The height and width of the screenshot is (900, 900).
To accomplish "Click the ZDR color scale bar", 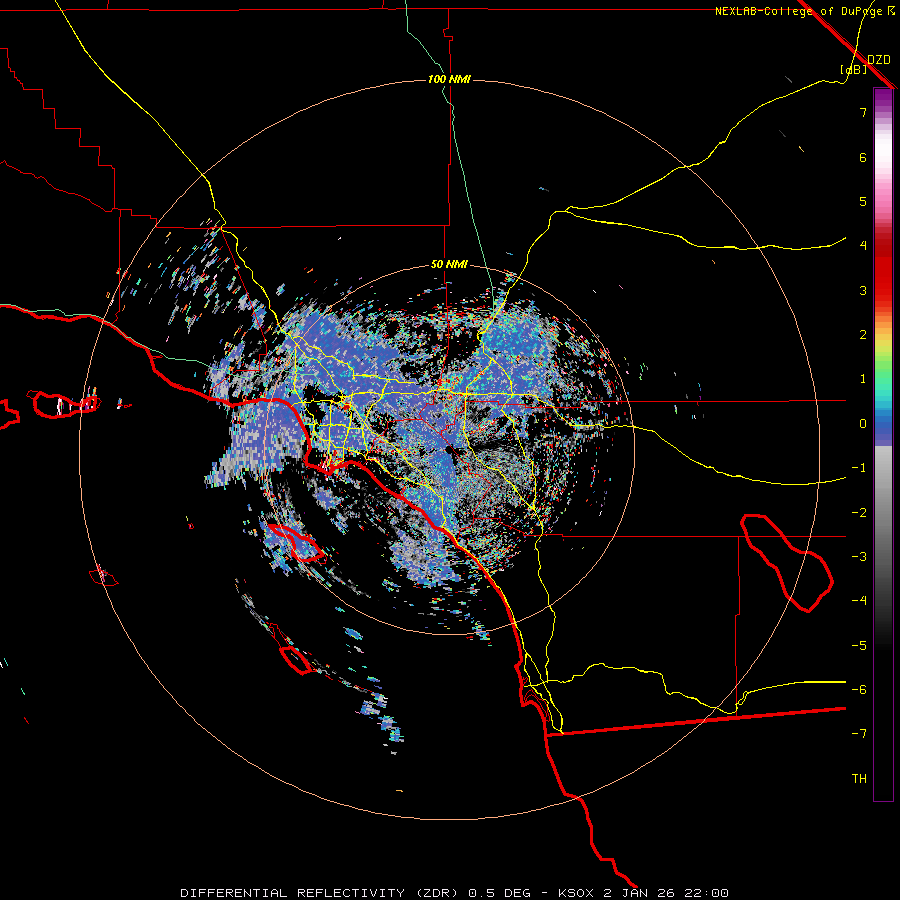I will point(883,444).
